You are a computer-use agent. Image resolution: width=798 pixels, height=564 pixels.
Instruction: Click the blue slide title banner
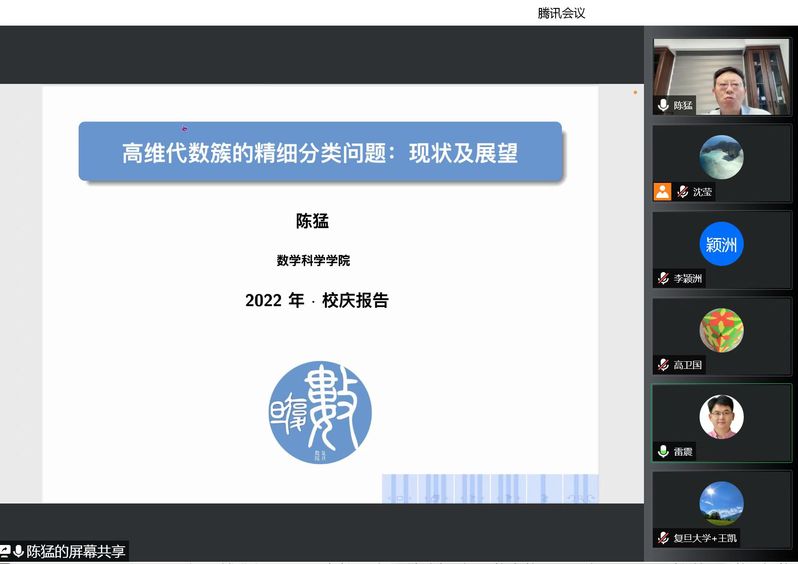320,152
